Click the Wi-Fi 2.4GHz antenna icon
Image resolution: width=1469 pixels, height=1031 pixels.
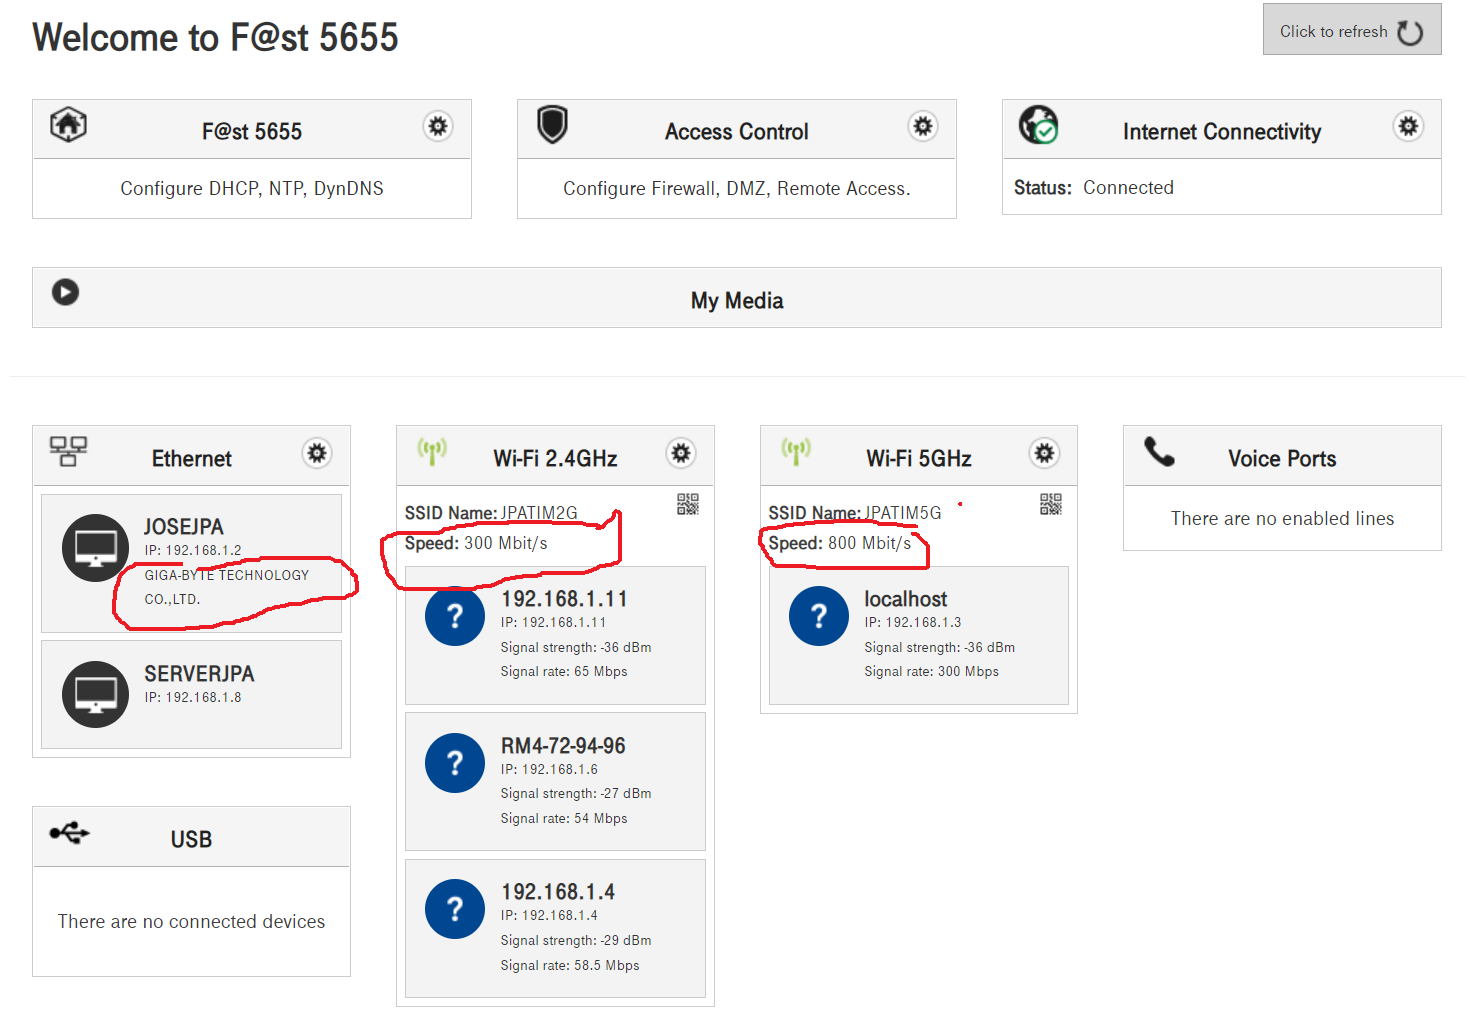(x=432, y=452)
